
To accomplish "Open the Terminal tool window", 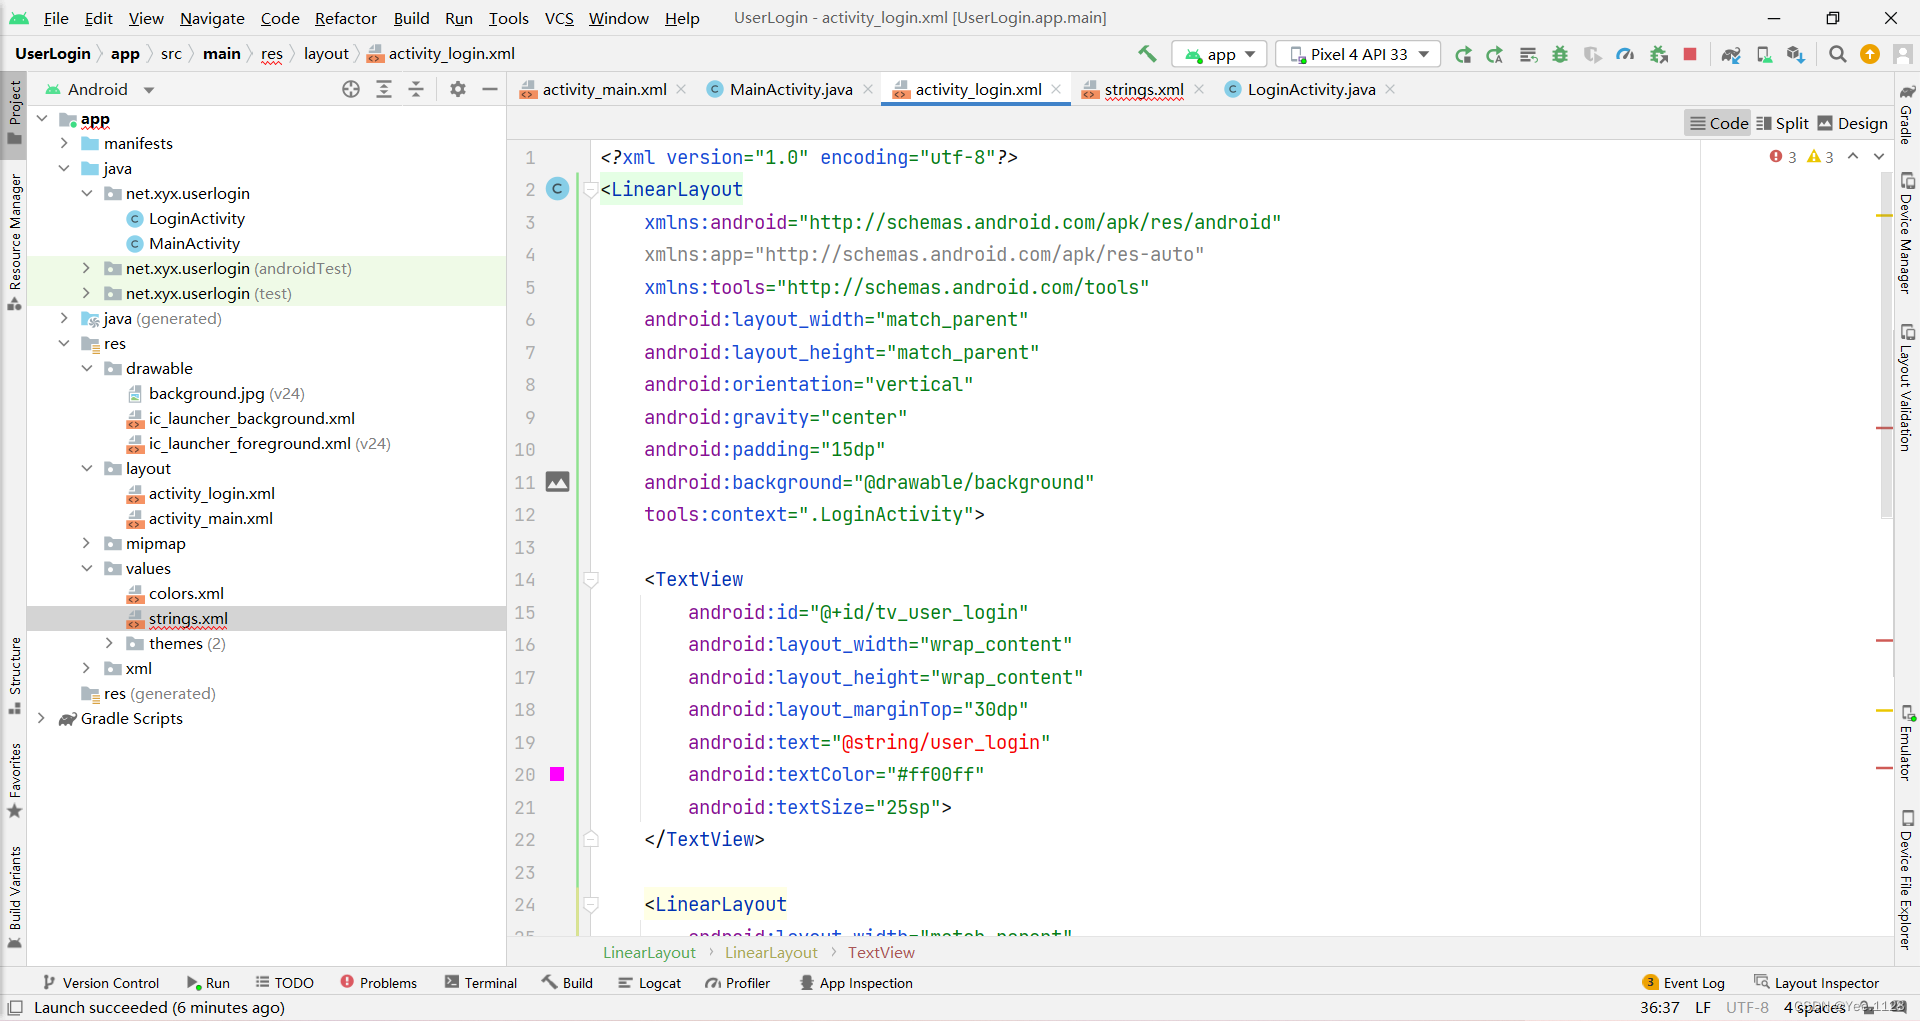I will [481, 983].
